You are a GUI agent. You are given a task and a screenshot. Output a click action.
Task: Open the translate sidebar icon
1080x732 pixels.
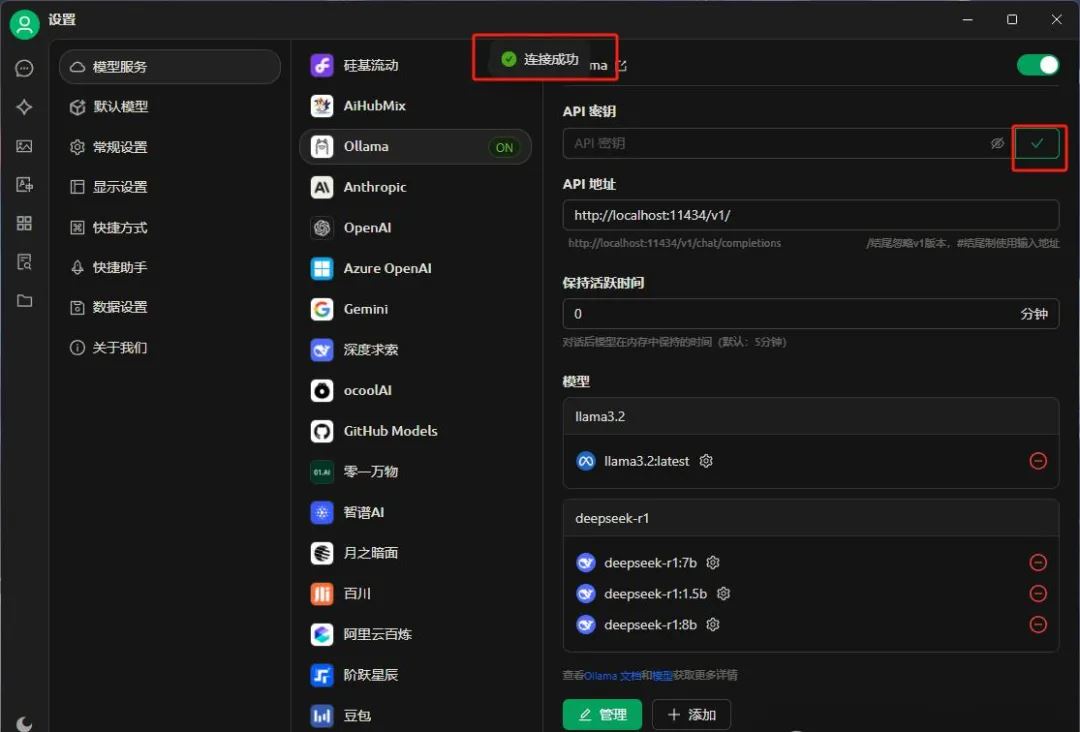click(x=24, y=185)
